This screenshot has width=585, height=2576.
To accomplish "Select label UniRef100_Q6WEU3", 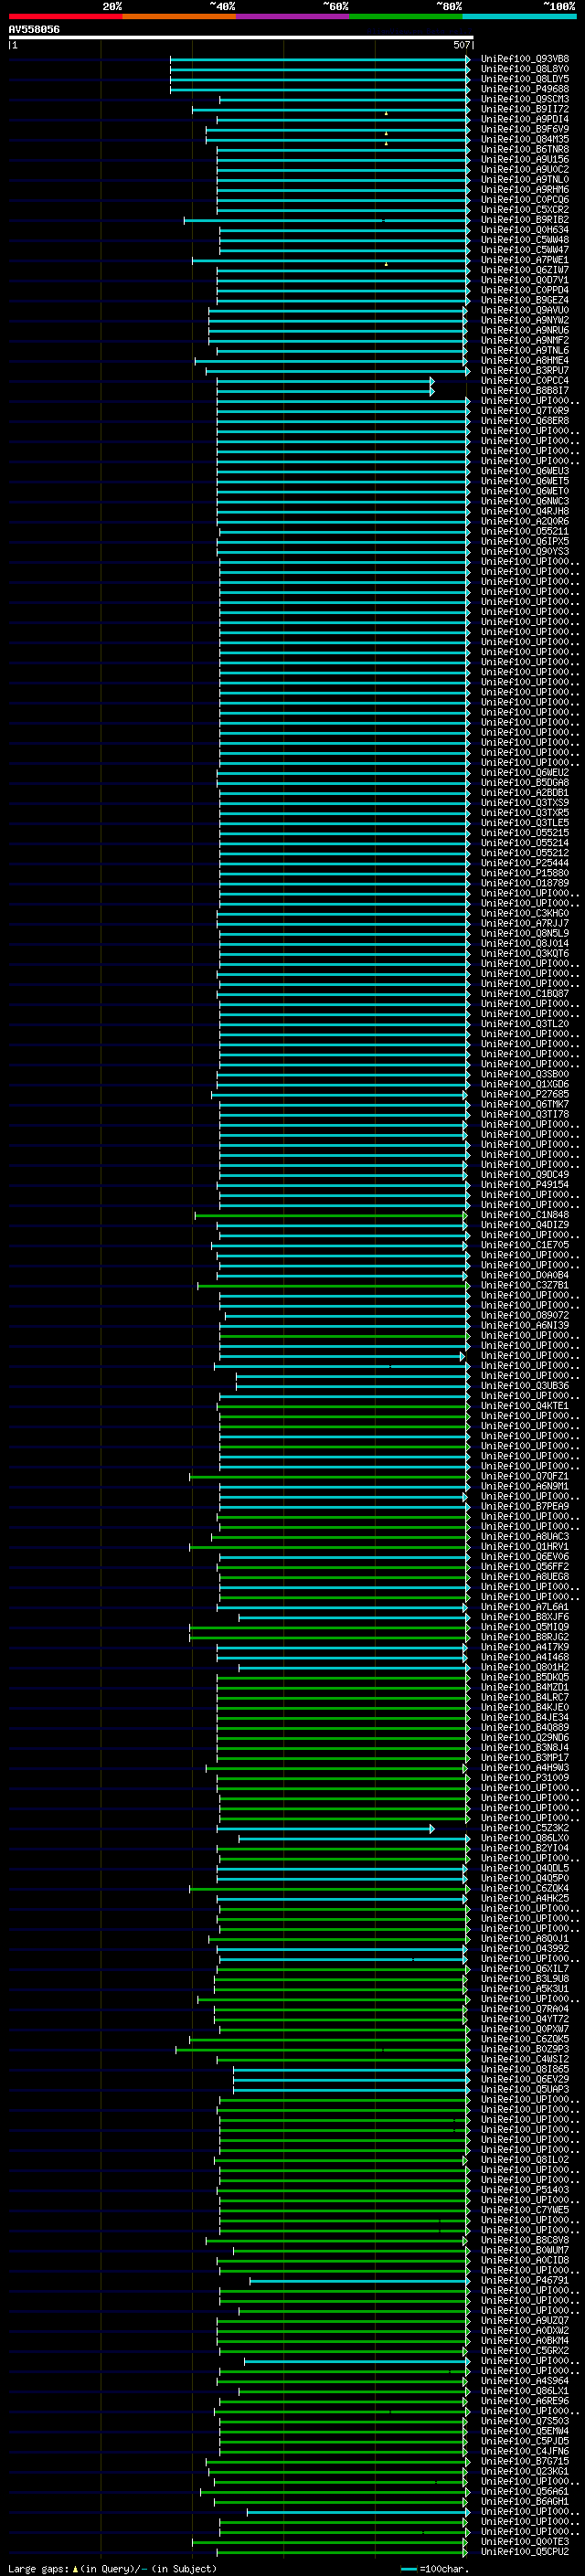I will pyautogui.click(x=525, y=471).
